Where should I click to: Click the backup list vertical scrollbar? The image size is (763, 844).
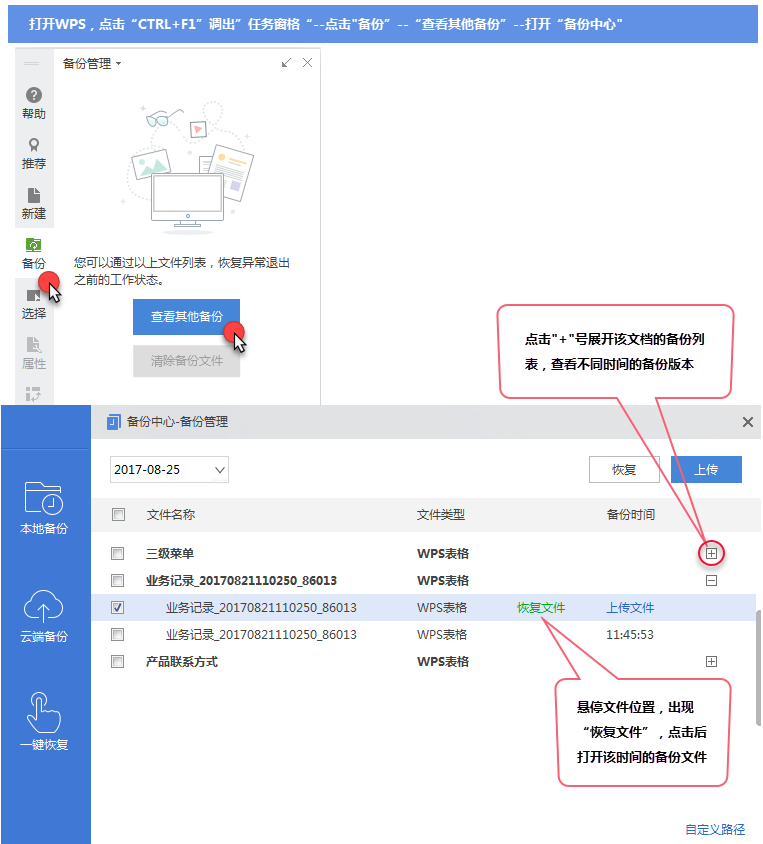(758, 667)
